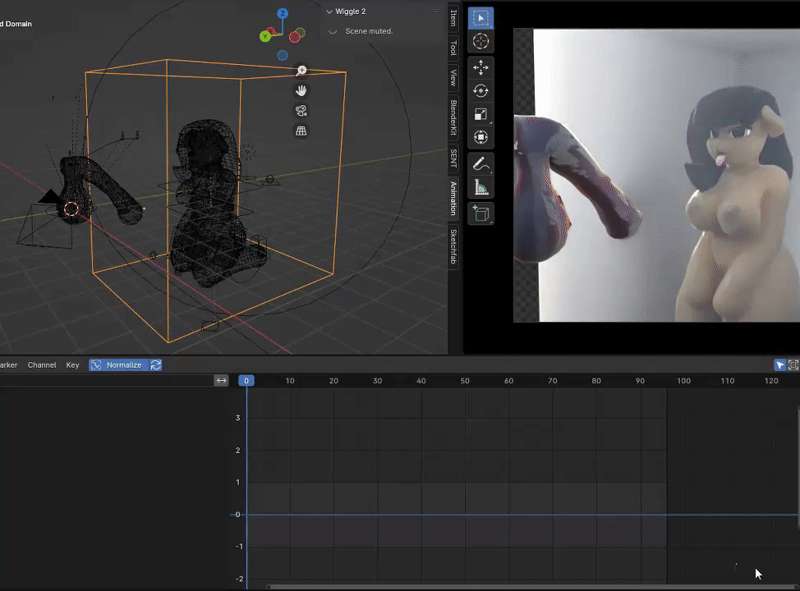
Task: Click the channel region swap arrows icon
Action: tap(221, 380)
